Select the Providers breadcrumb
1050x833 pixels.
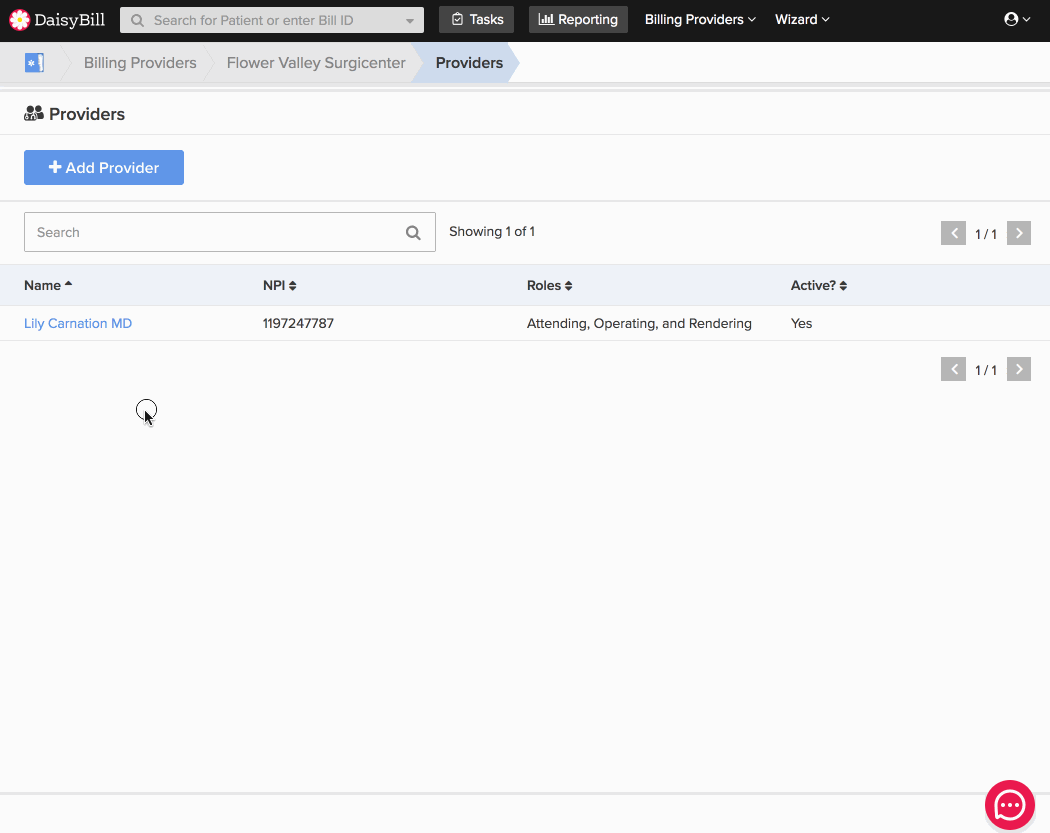(x=469, y=63)
